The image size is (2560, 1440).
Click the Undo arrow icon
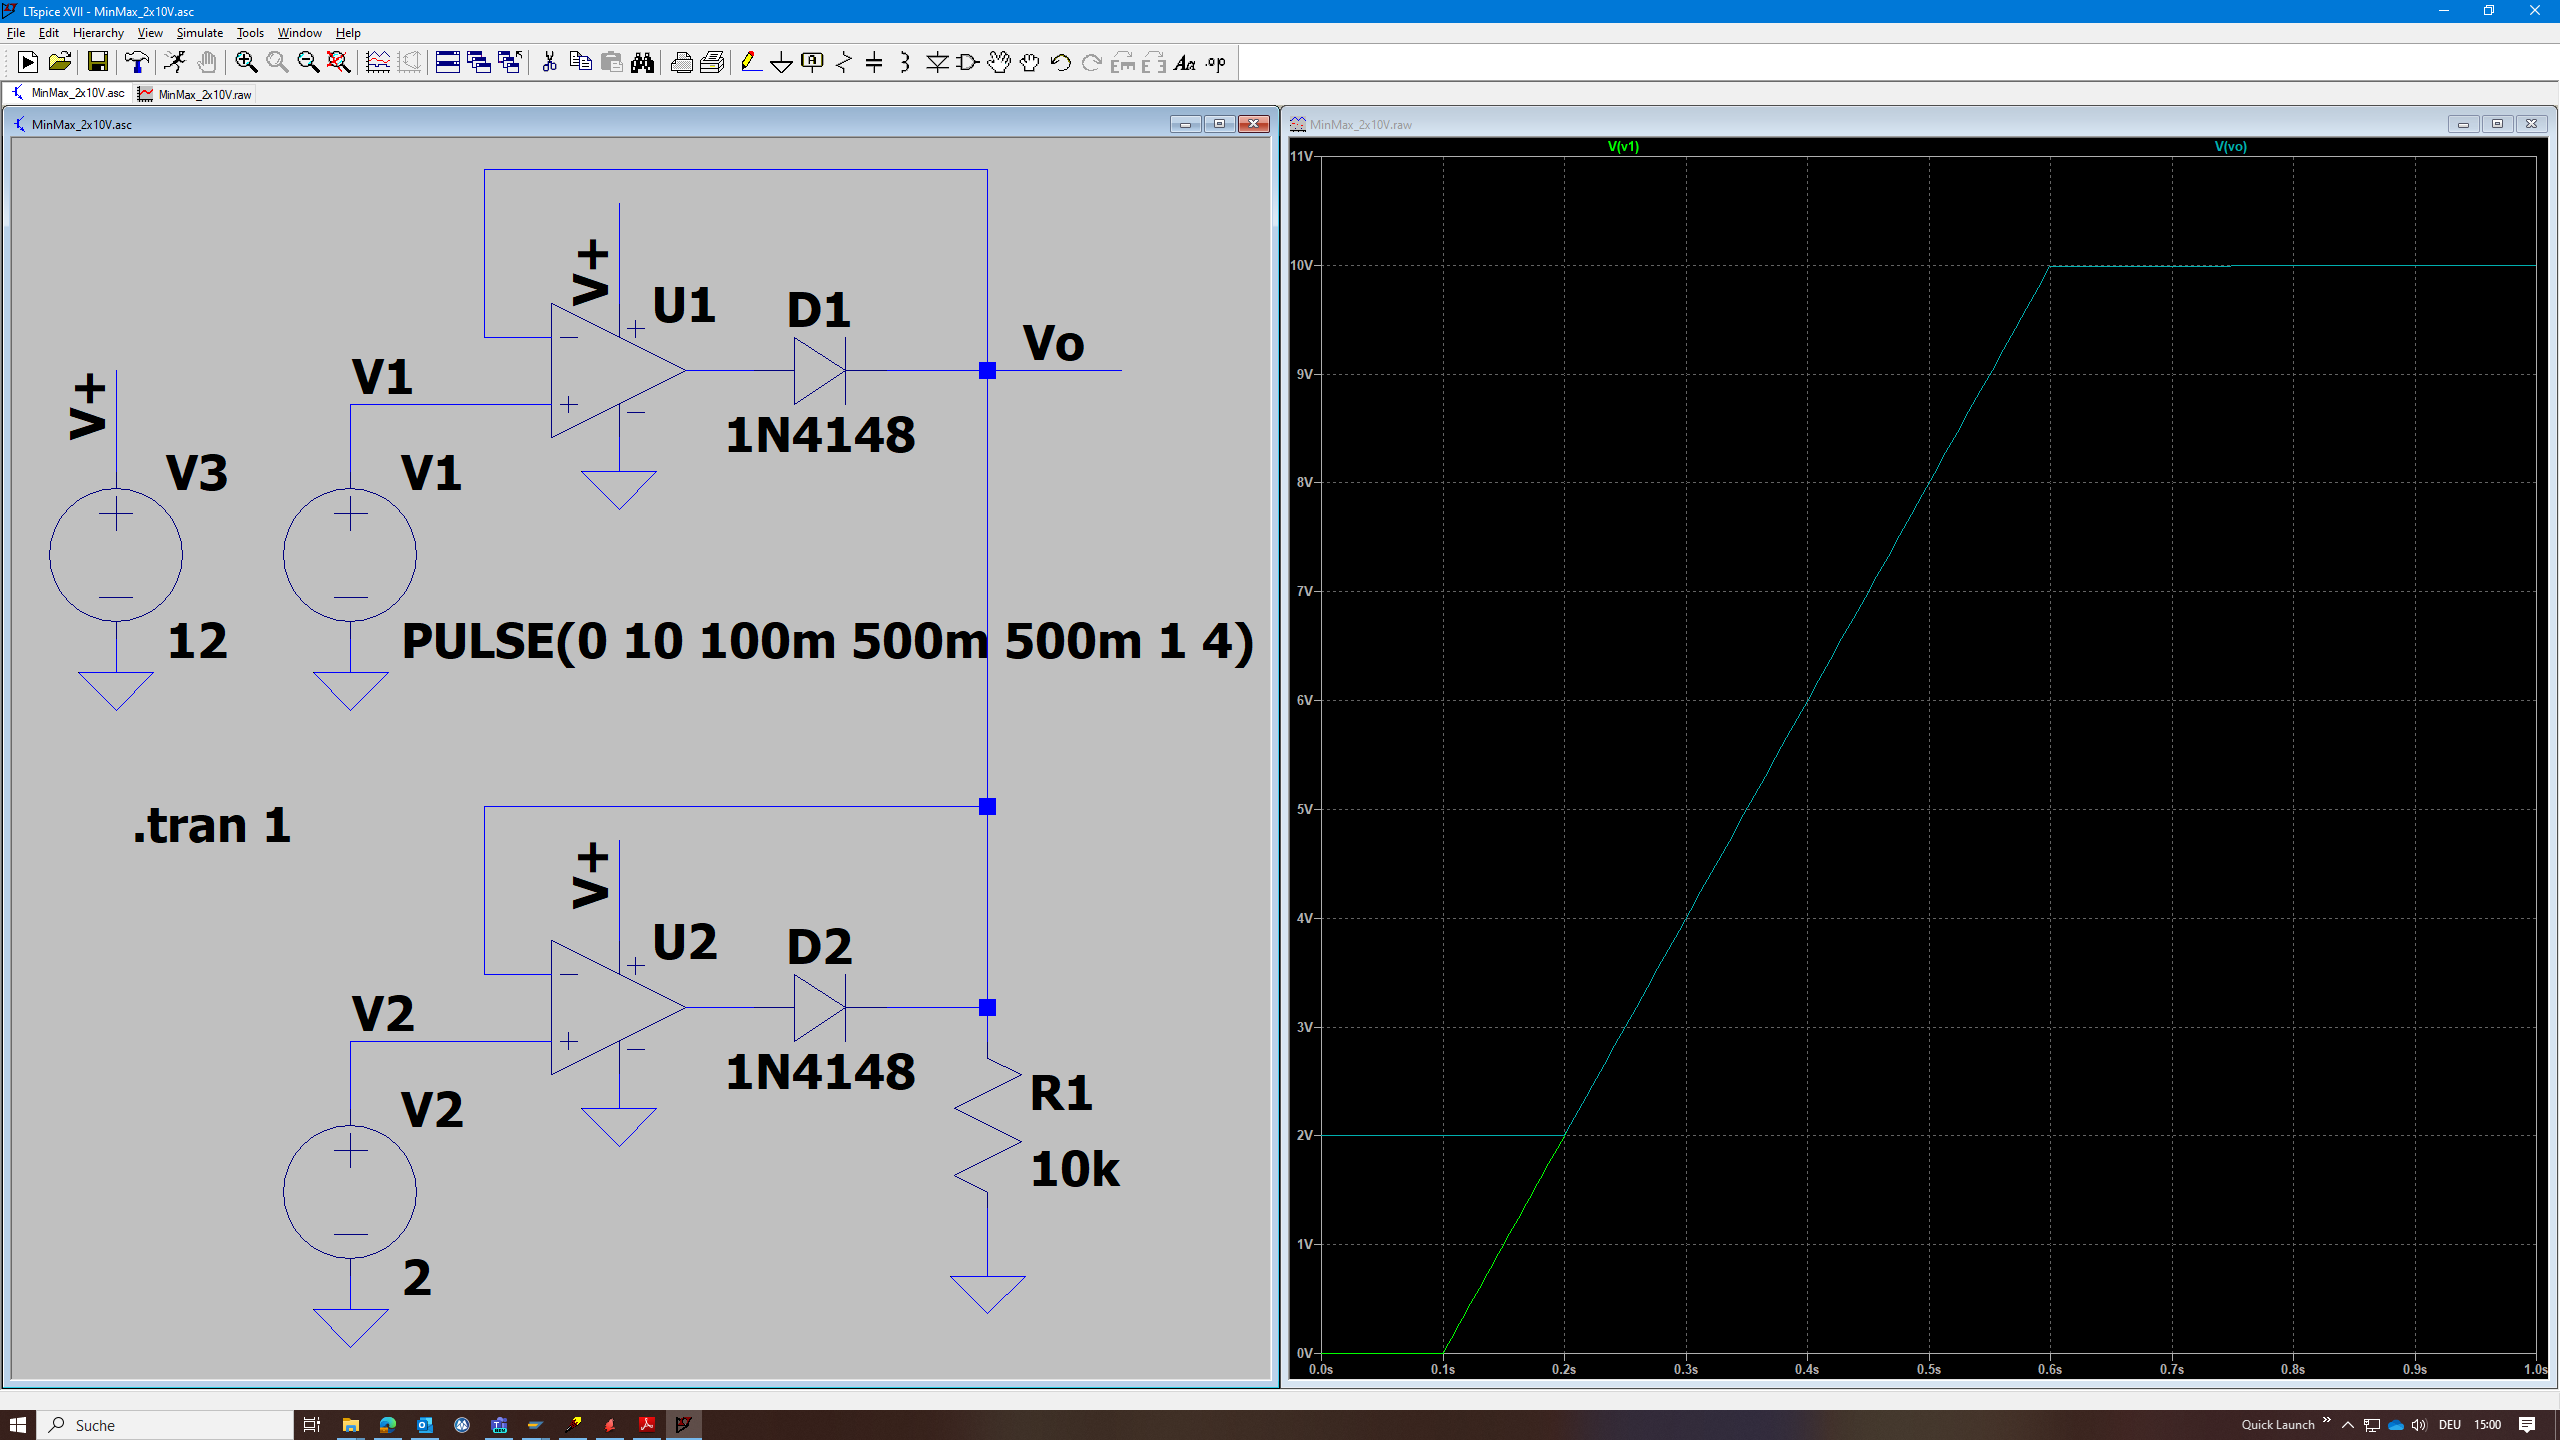pyautogui.click(x=1061, y=62)
